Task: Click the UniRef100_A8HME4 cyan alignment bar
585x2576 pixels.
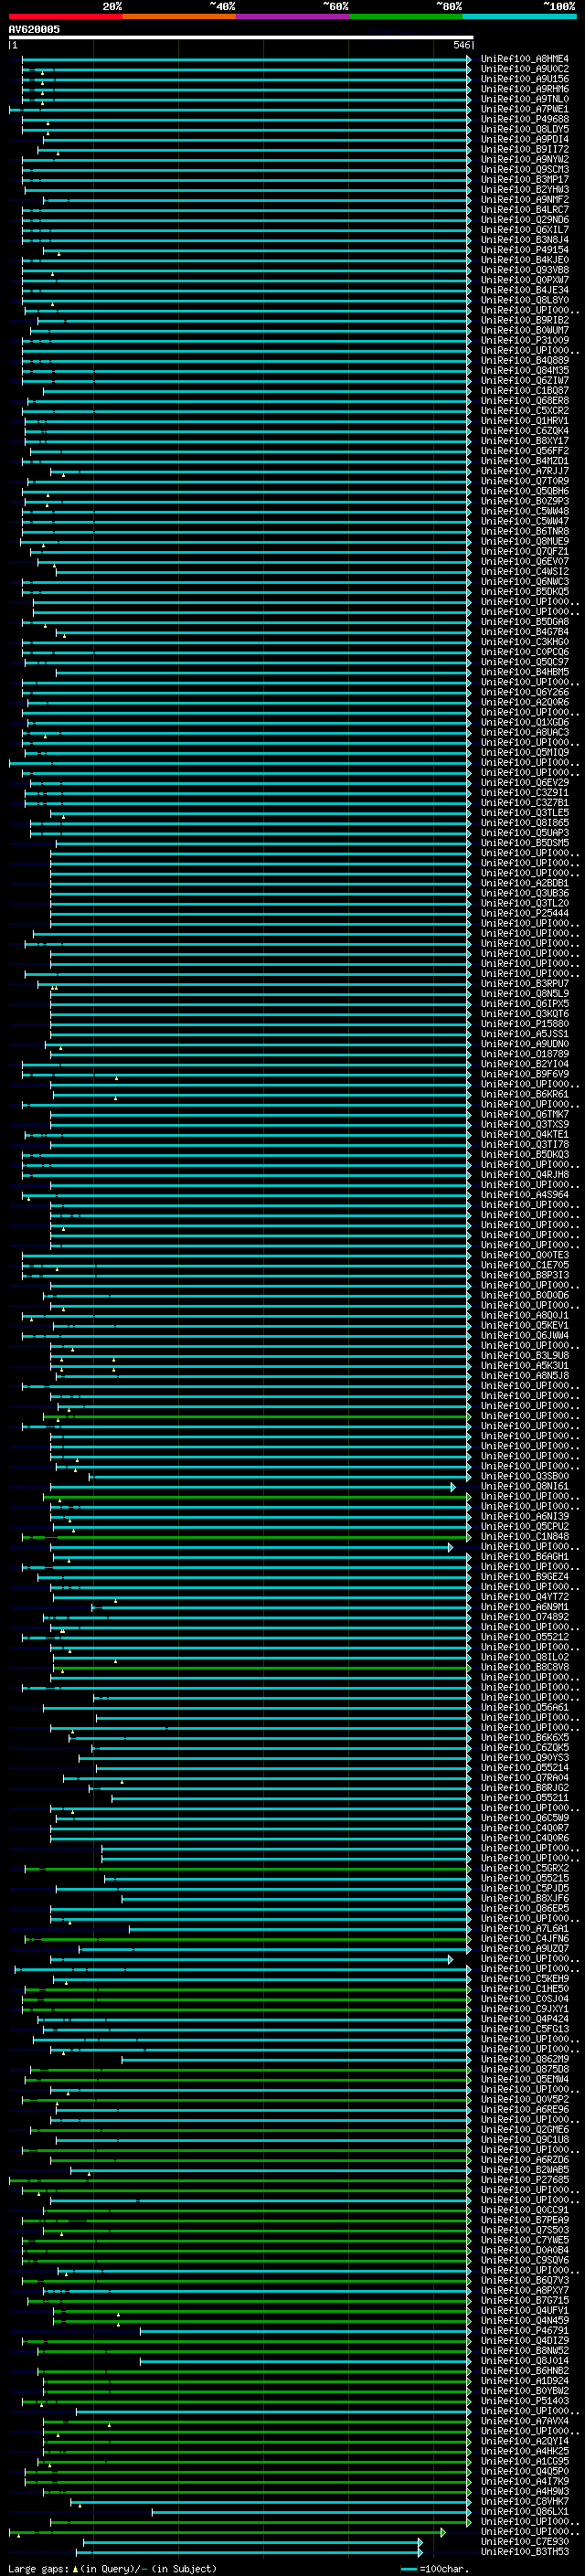Action: [246, 59]
